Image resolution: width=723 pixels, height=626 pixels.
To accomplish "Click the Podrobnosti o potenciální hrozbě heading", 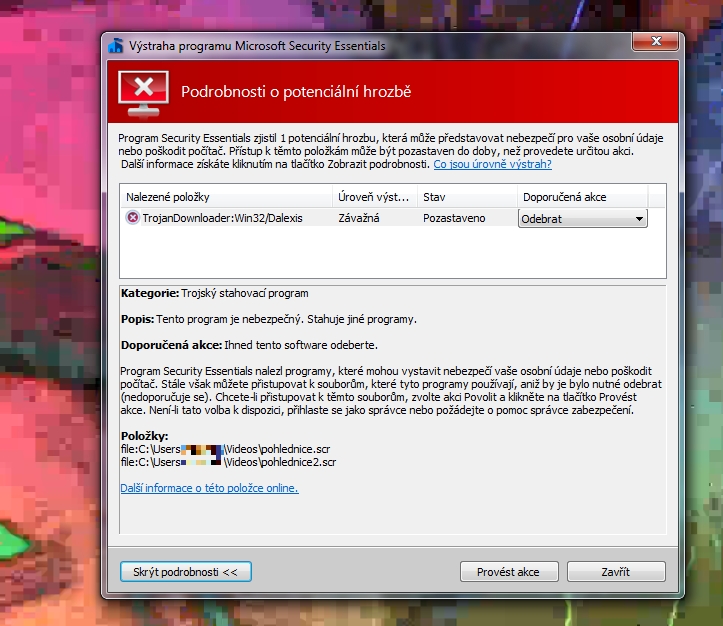I will pyautogui.click(x=296, y=92).
